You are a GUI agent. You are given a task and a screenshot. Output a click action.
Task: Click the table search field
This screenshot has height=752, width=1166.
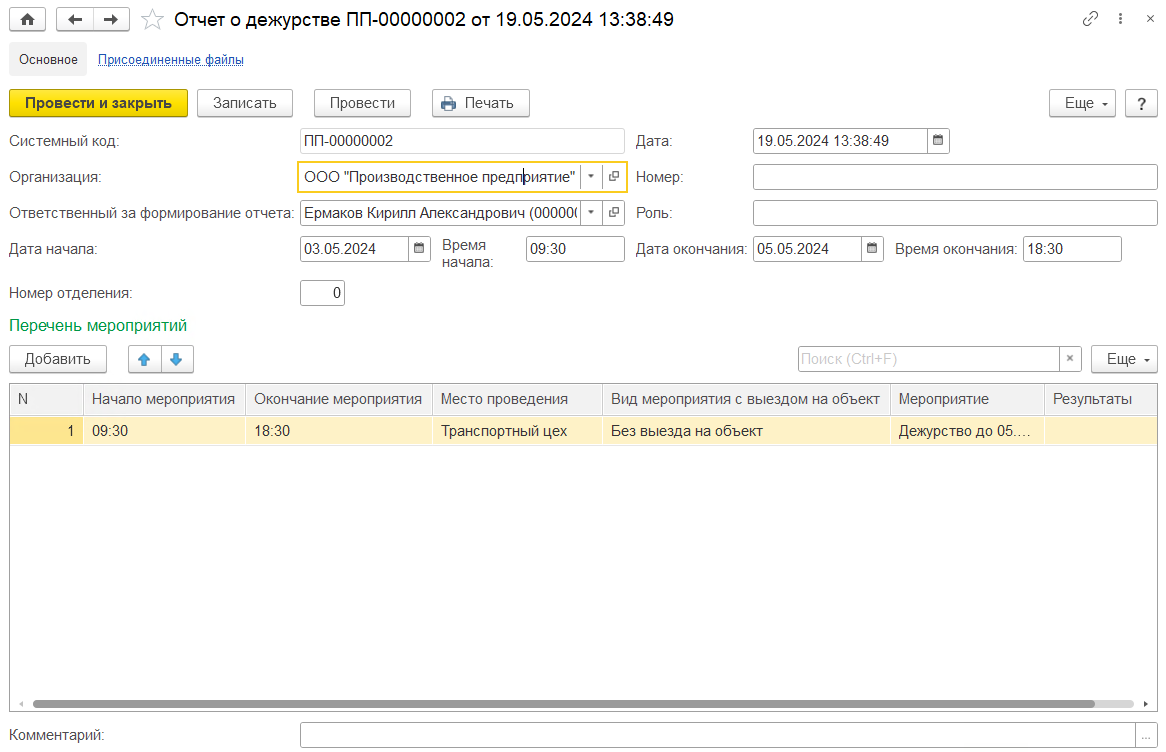click(927, 359)
